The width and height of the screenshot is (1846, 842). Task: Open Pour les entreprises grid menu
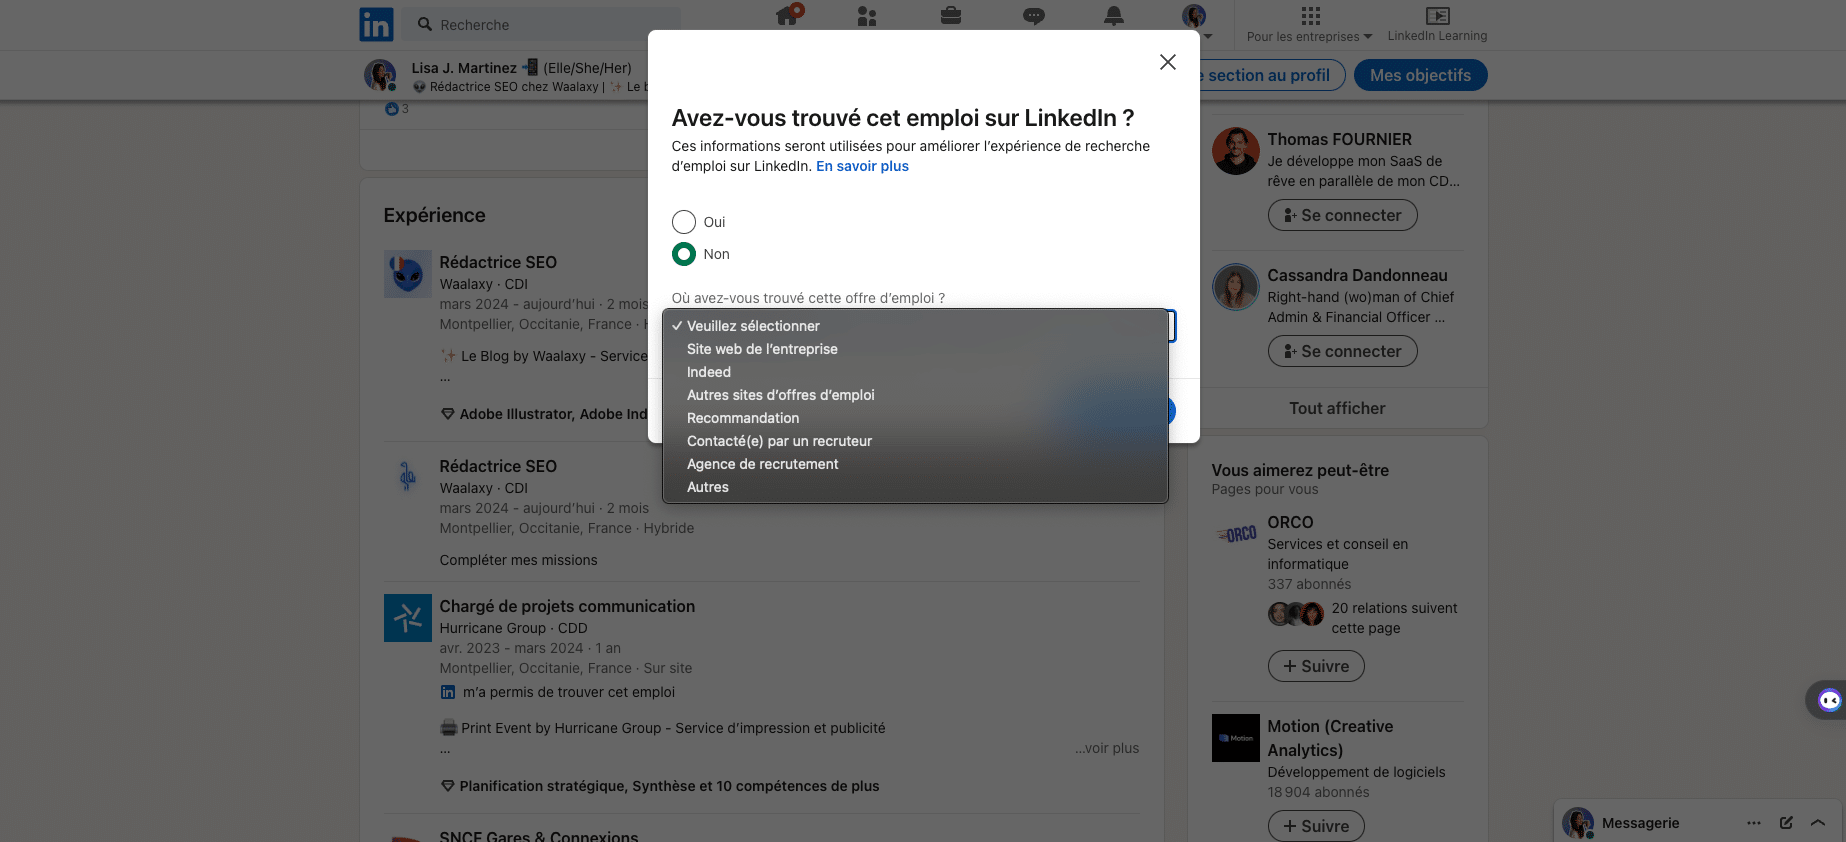pos(1310,25)
